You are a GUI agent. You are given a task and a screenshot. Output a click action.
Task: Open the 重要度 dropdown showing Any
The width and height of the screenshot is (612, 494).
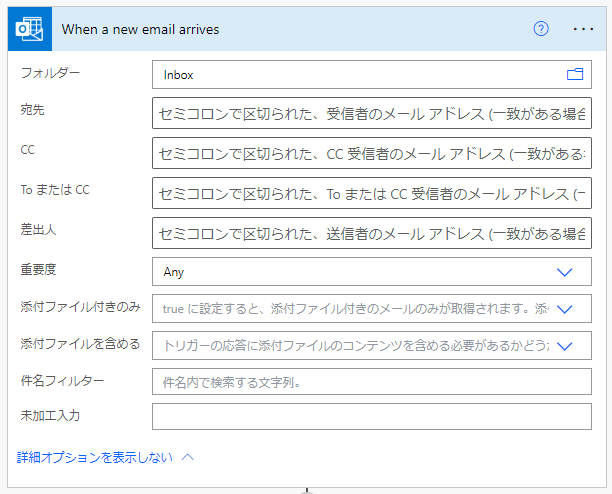pos(350,271)
